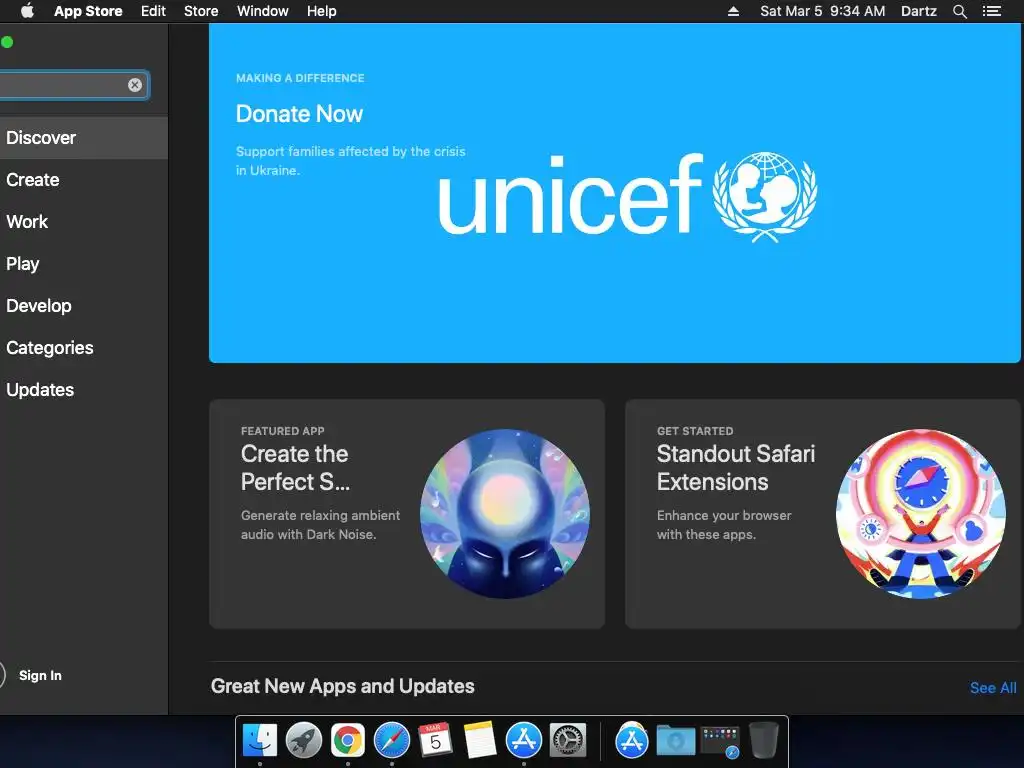Click the Dark Noise circular artwork
Screen dimensions: 1024x768
point(505,513)
